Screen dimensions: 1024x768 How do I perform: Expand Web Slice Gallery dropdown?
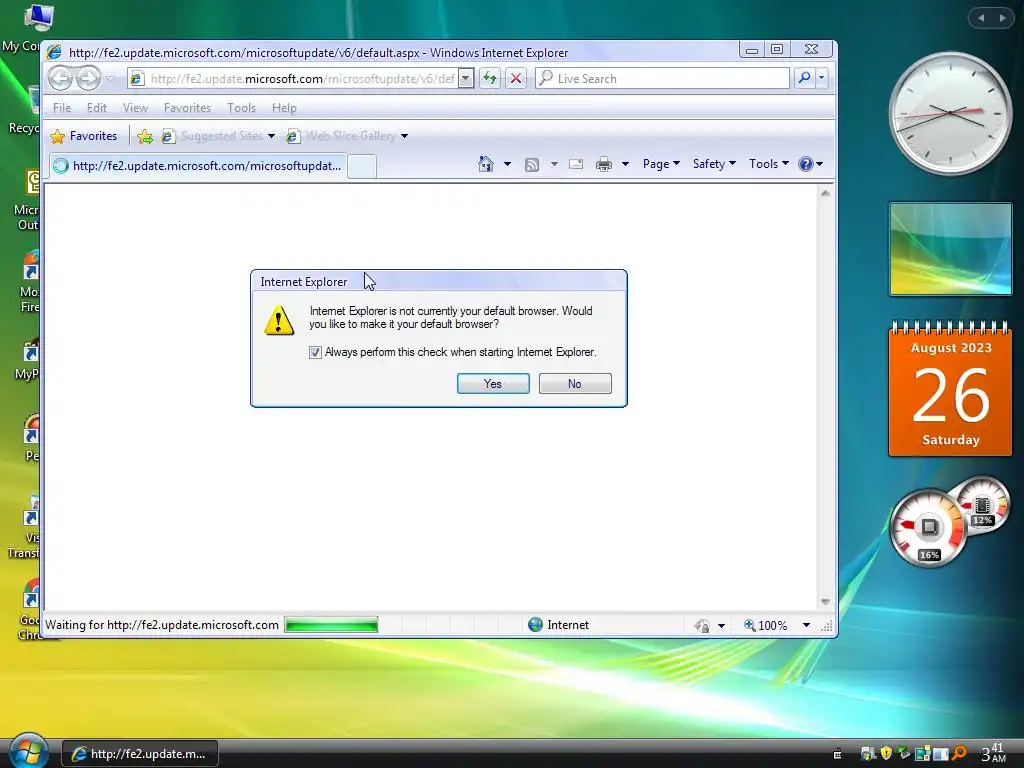click(404, 136)
